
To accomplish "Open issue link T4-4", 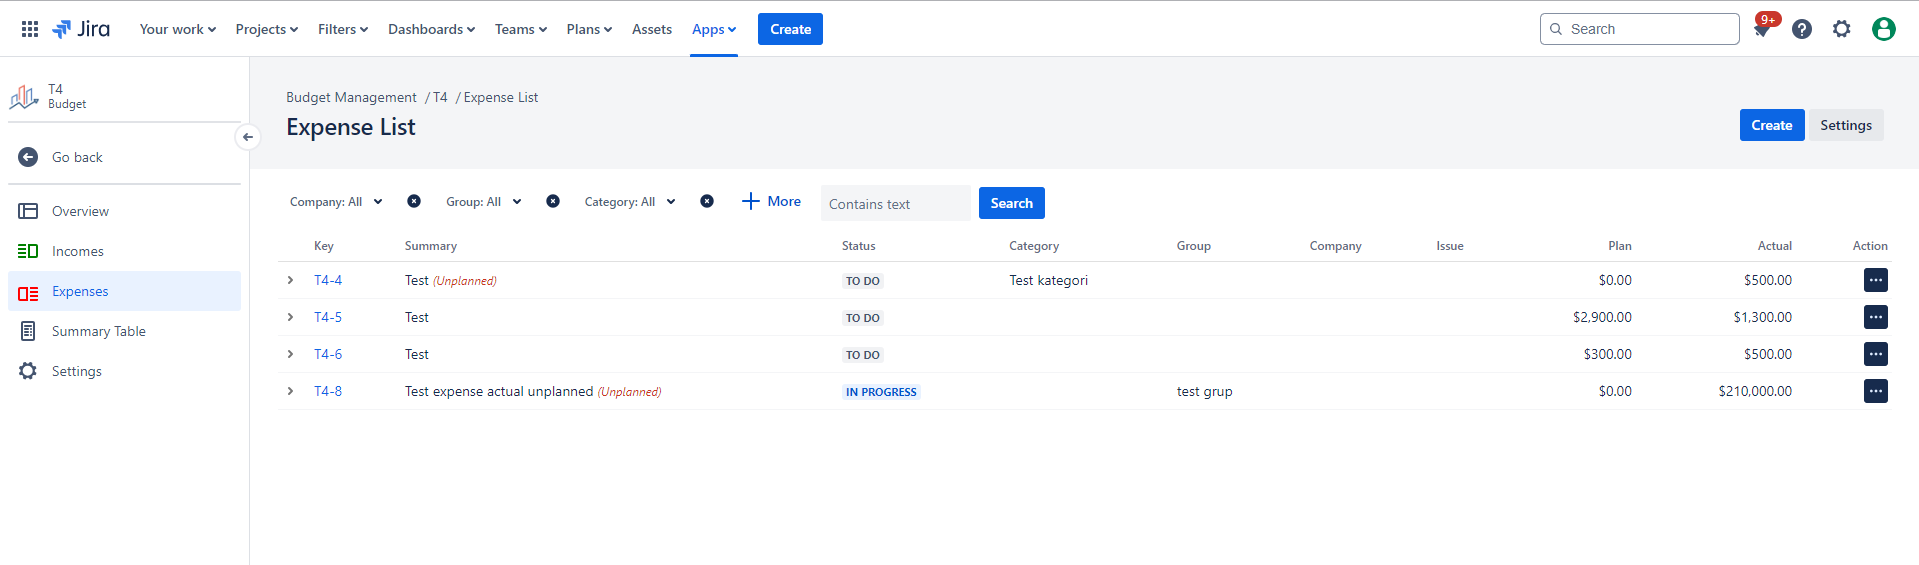I will [x=328, y=280].
